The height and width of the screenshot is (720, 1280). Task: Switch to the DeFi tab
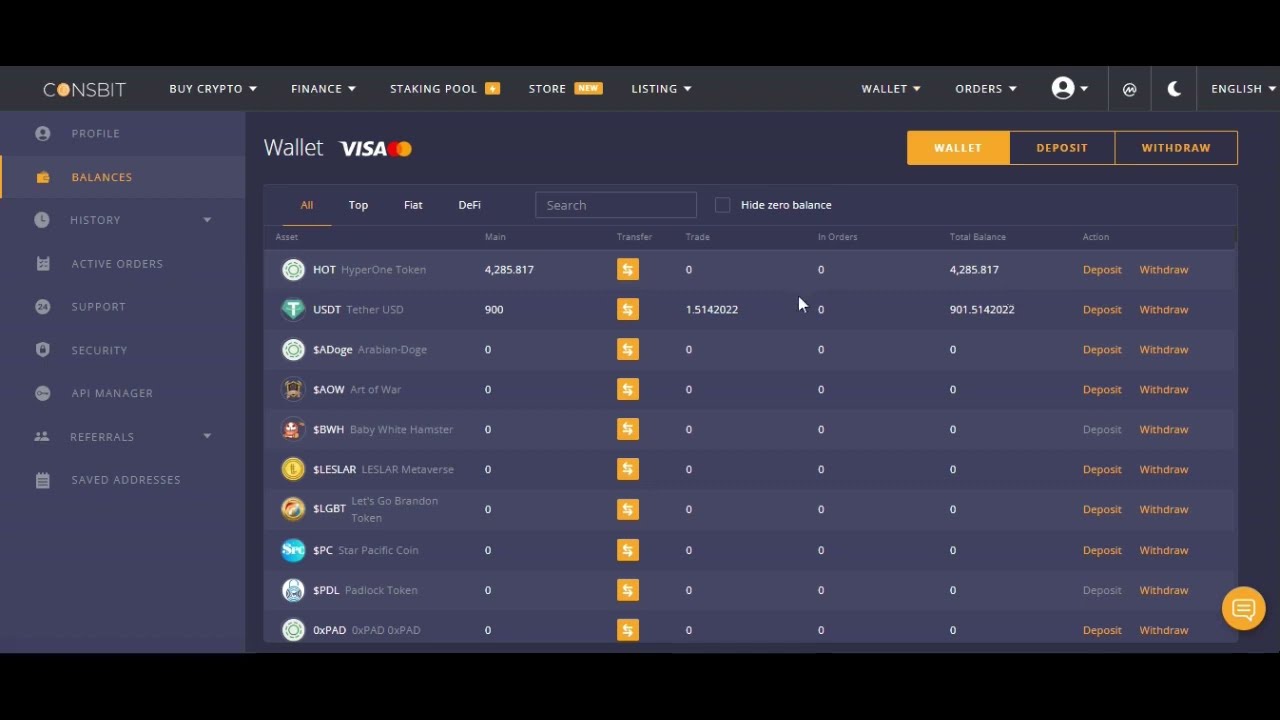pyautogui.click(x=470, y=205)
